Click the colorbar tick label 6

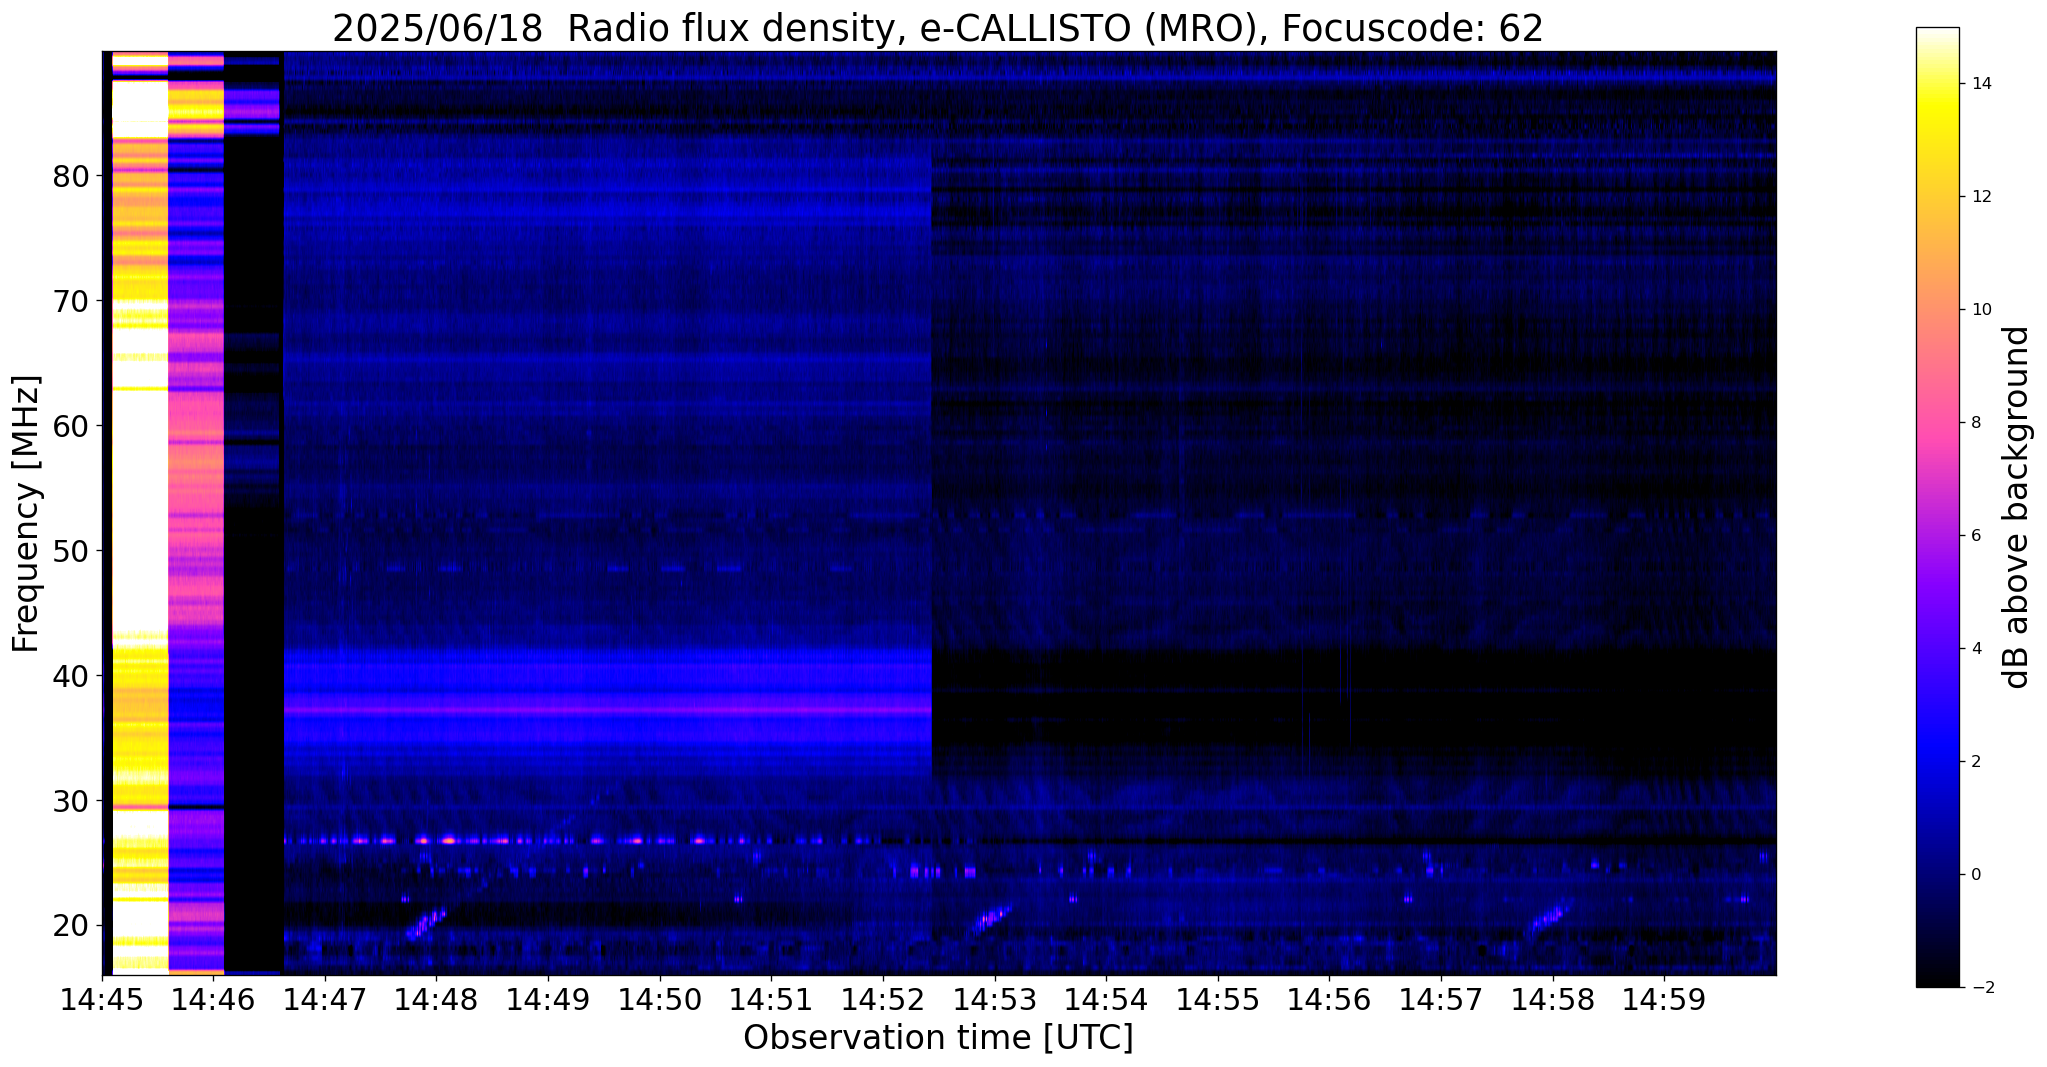[1975, 536]
